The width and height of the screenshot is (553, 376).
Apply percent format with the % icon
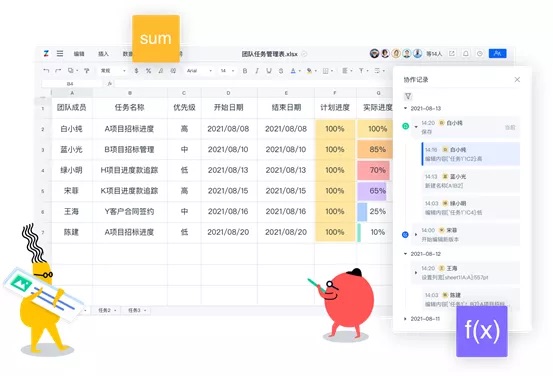click(x=148, y=71)
